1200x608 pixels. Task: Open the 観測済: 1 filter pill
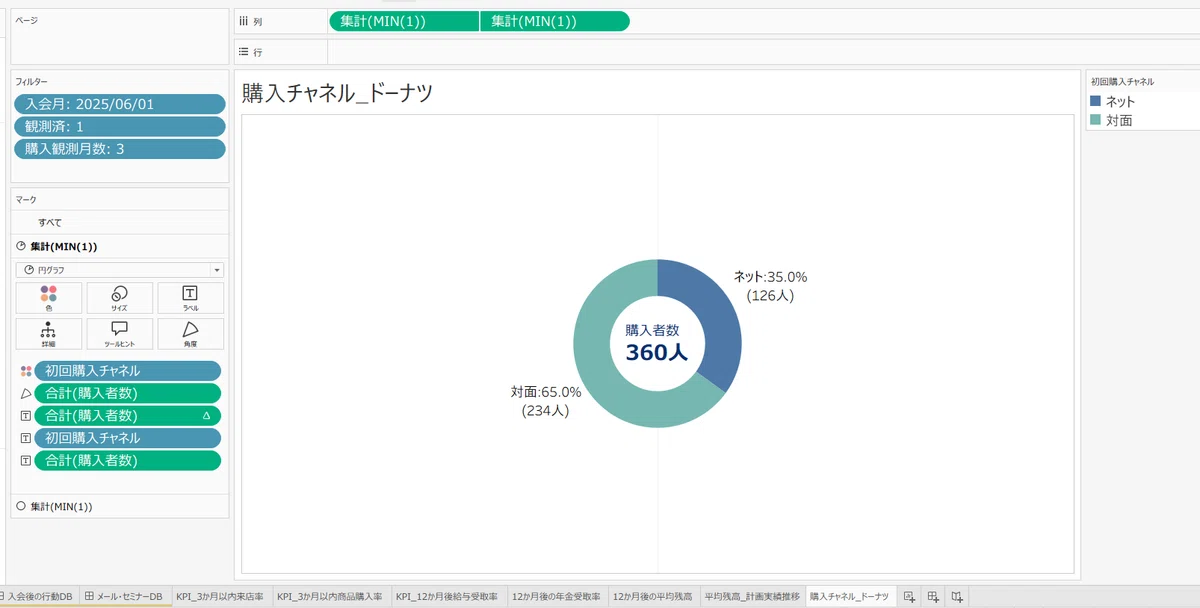coord(120,126)
